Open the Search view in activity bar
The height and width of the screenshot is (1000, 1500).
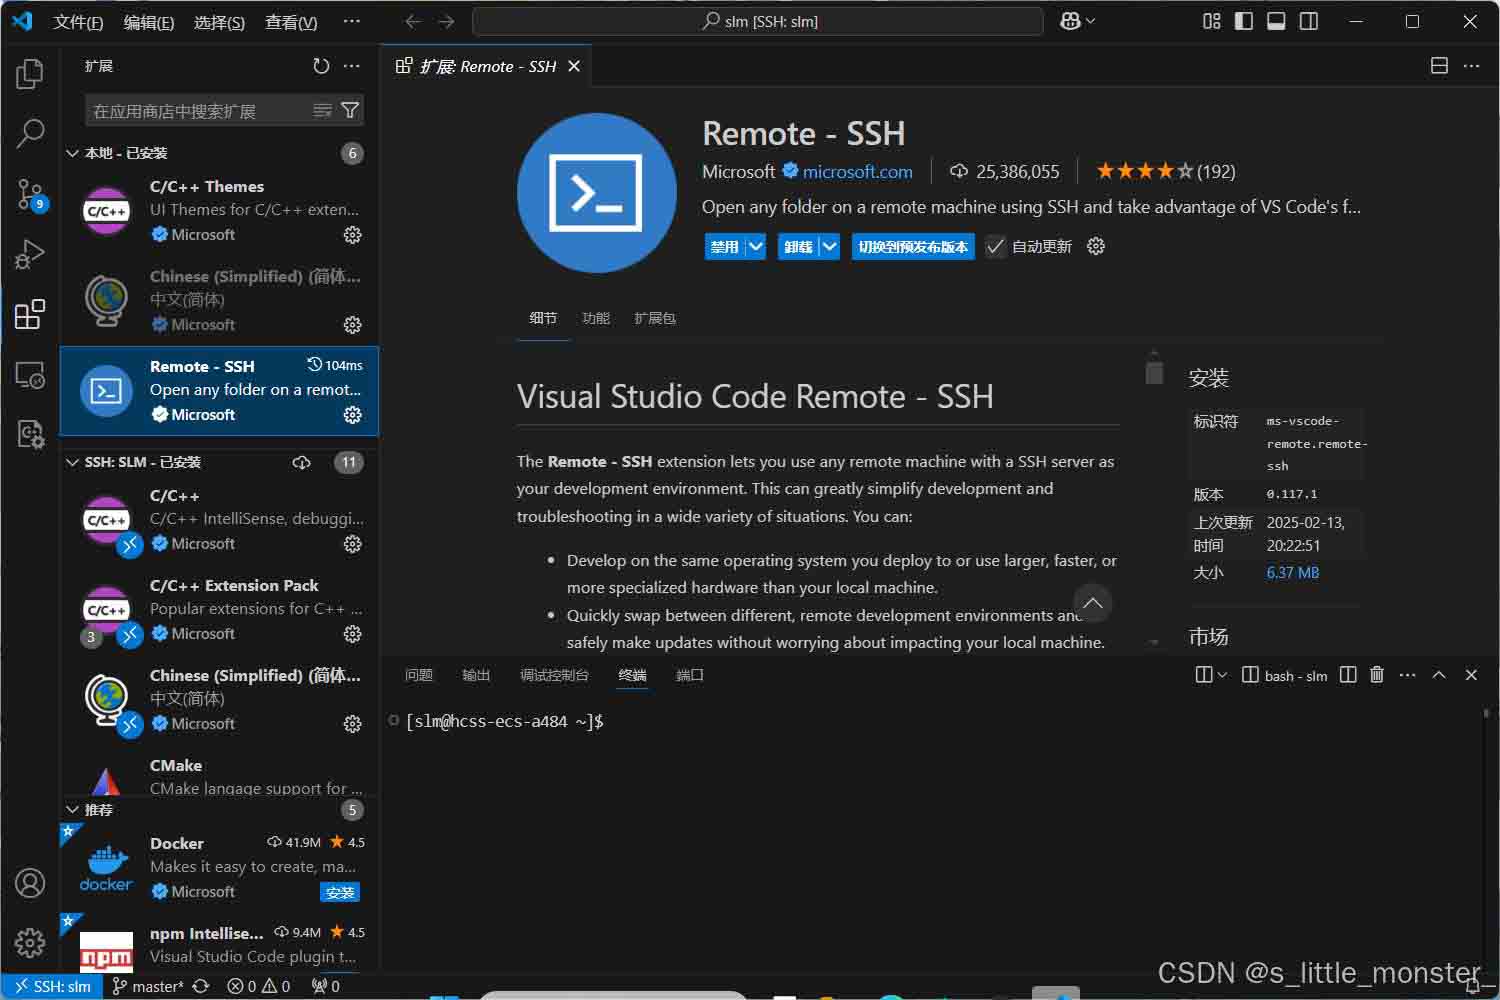[x=30, y=133]
